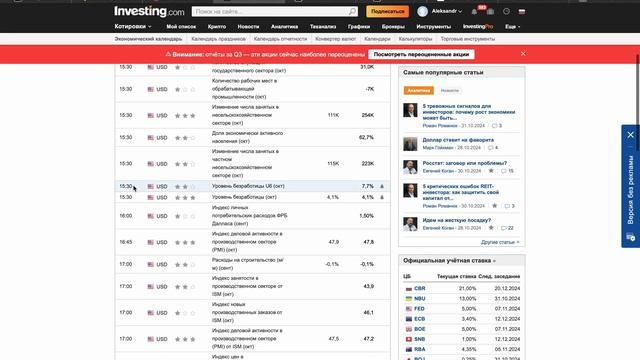Click alert bell for 'Уровень безработицы (окт)' 4,1% row

click(x=382, y=197)
